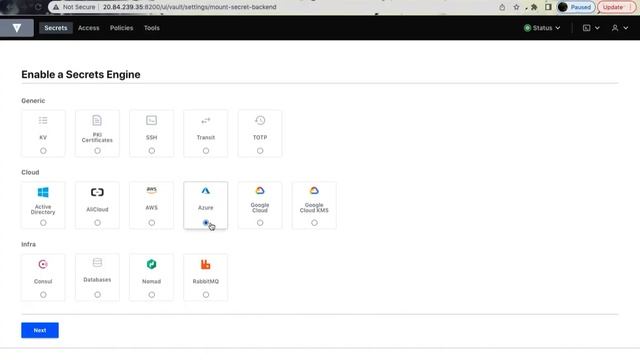Image resolution: width=640 pixels, height=360 pixels.
Task: Select the Google Cloud KMS radio button
Action: 314,223
